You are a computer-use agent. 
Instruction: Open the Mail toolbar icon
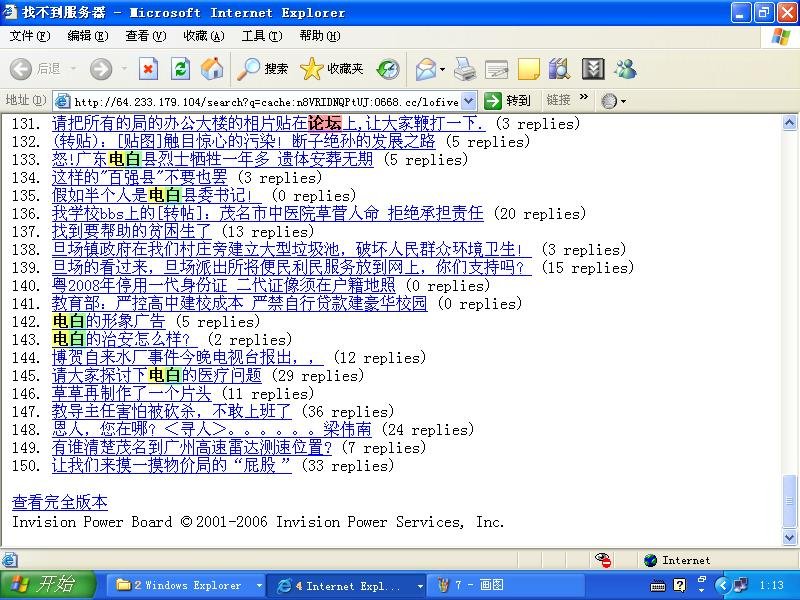pos(425,69)
